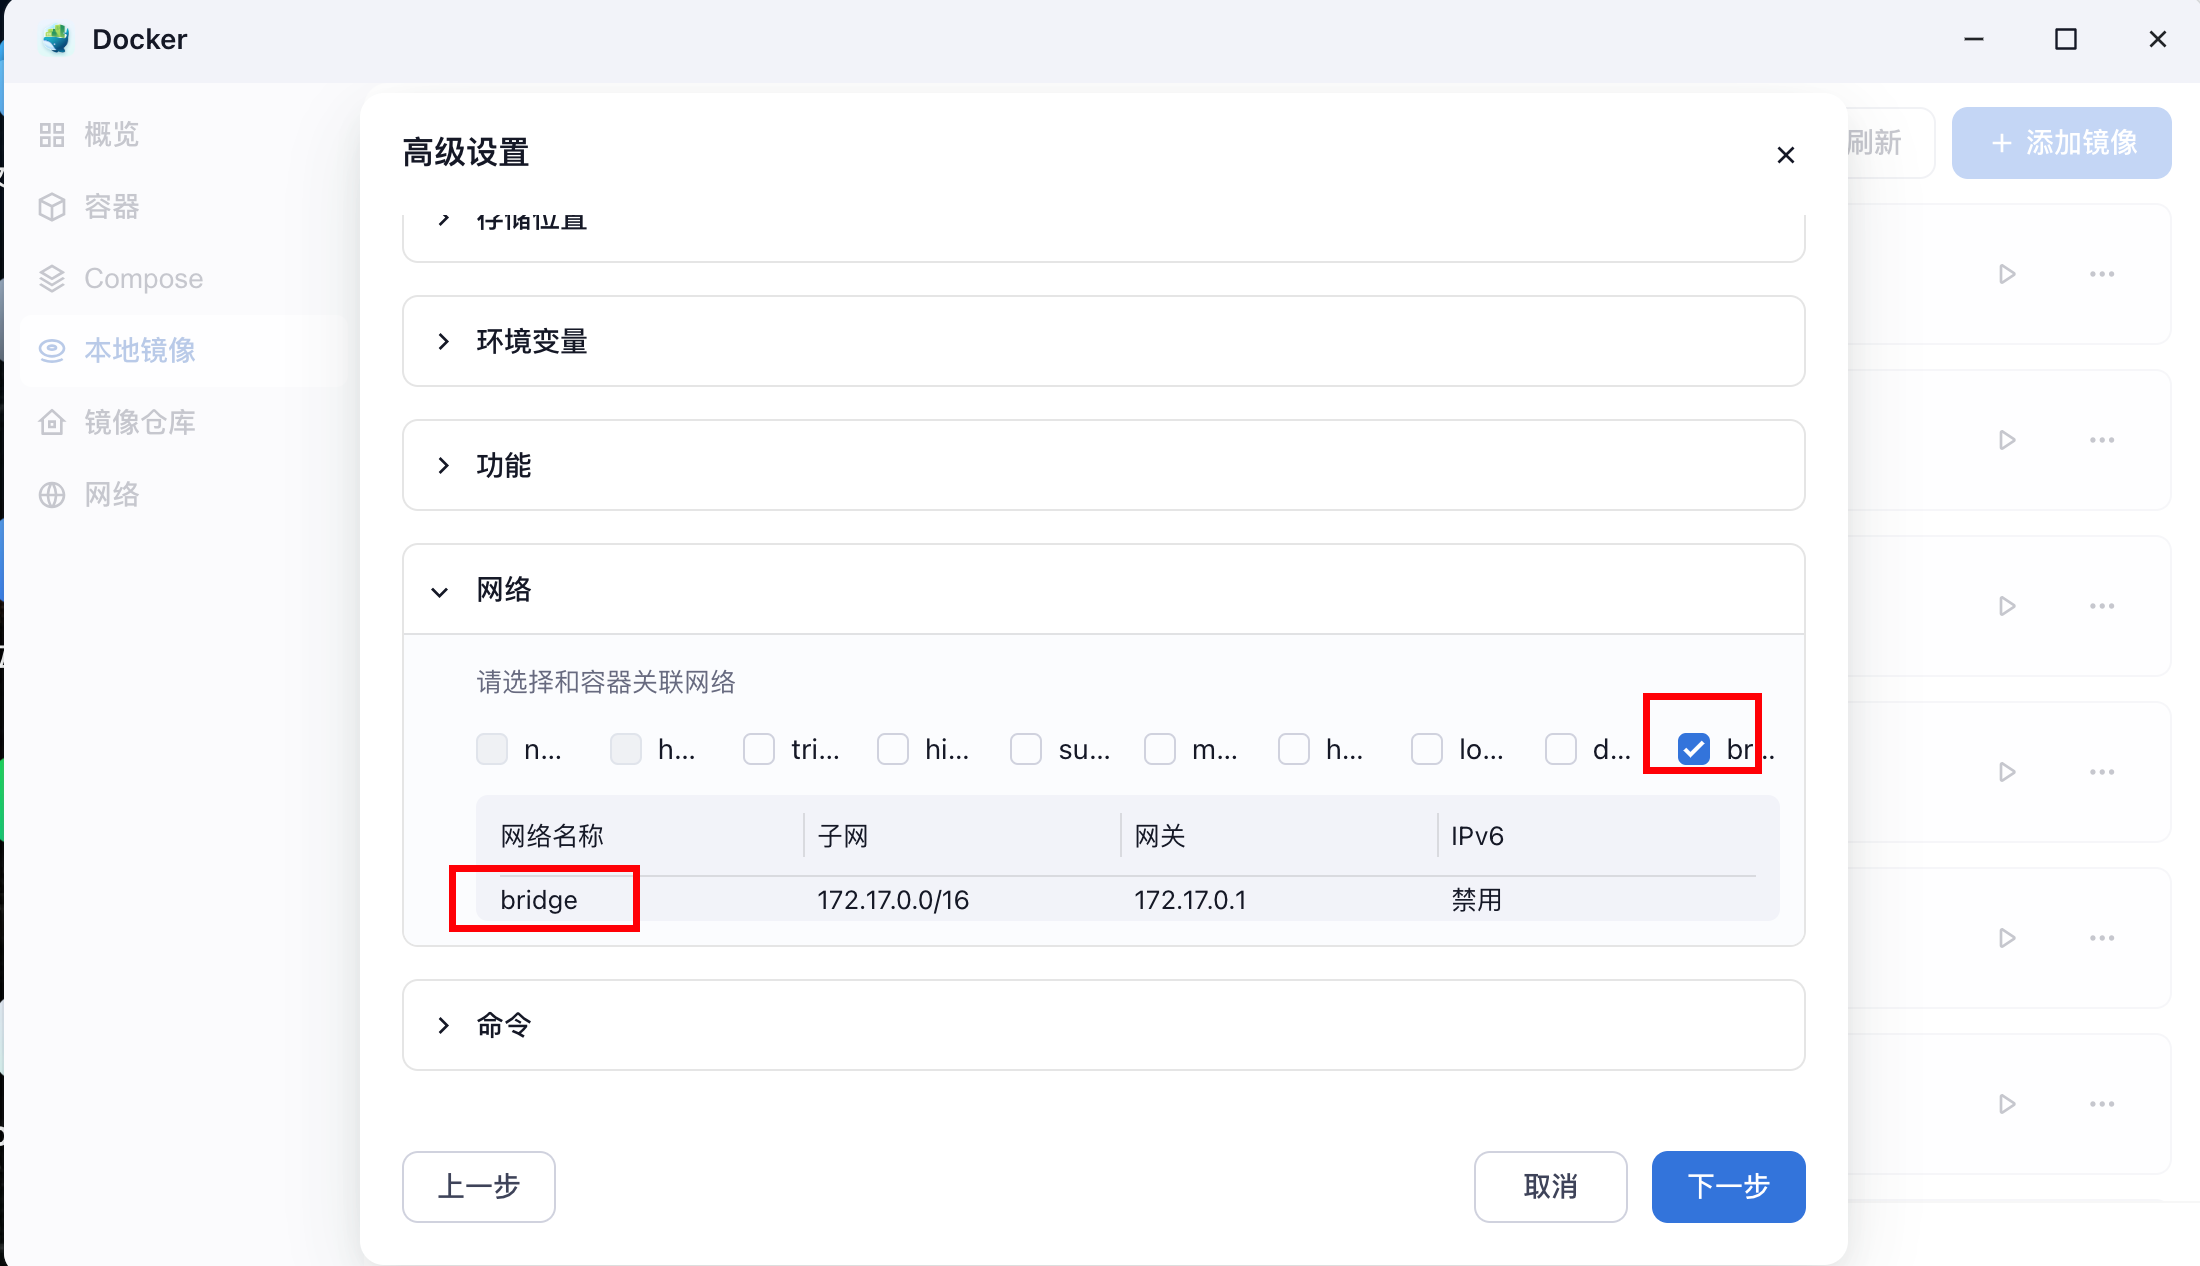Check the su... network checkbox

coord(1026,749)
